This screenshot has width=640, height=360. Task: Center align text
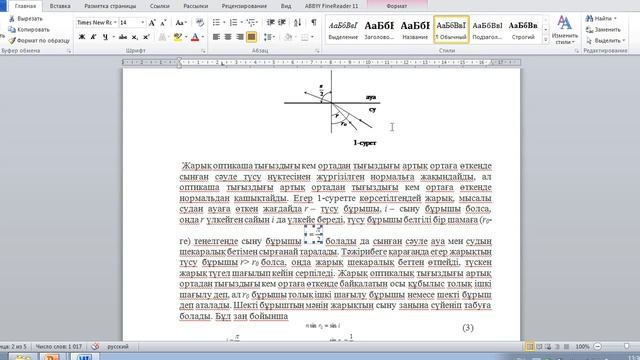(x=228, y=37)
